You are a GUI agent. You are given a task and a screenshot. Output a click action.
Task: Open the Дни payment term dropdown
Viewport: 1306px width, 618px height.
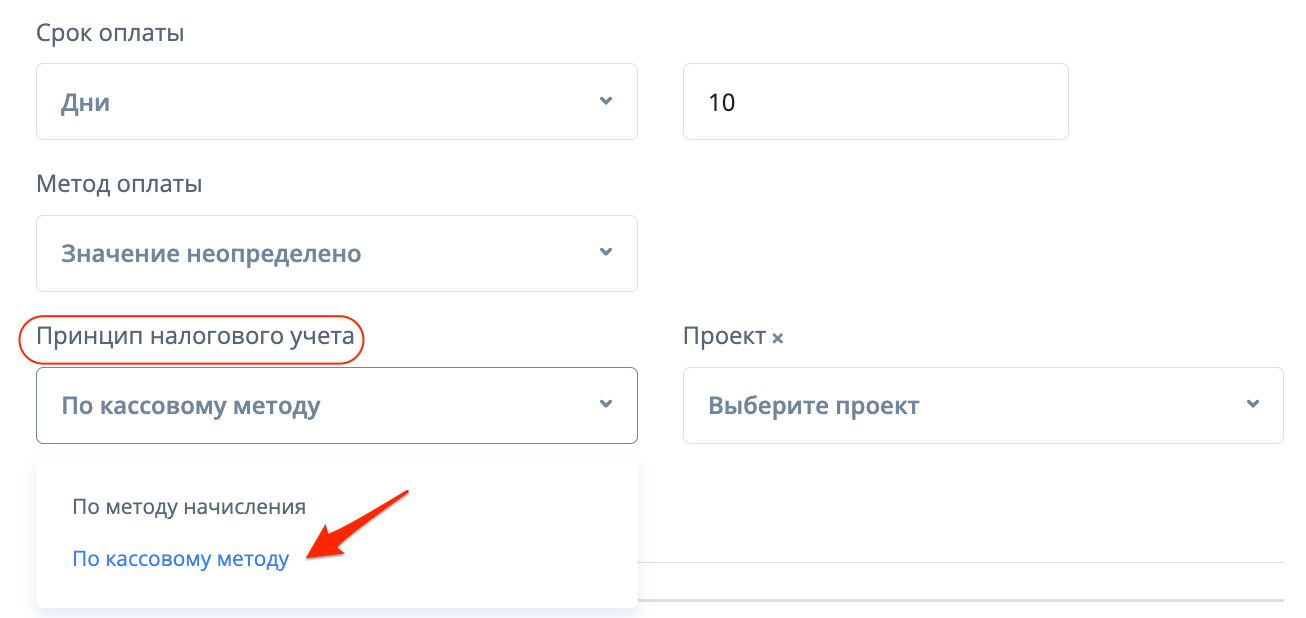[336, 102]
